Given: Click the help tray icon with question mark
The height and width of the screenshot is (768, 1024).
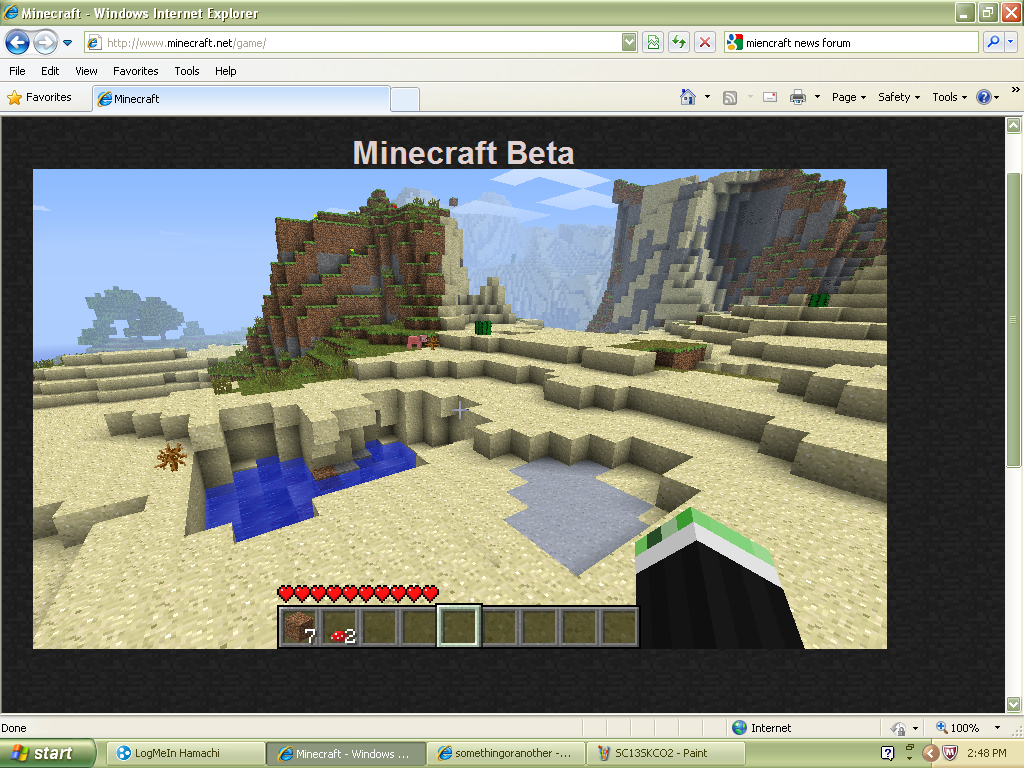Looking at the screenshot, I should [x=887, y=753].
